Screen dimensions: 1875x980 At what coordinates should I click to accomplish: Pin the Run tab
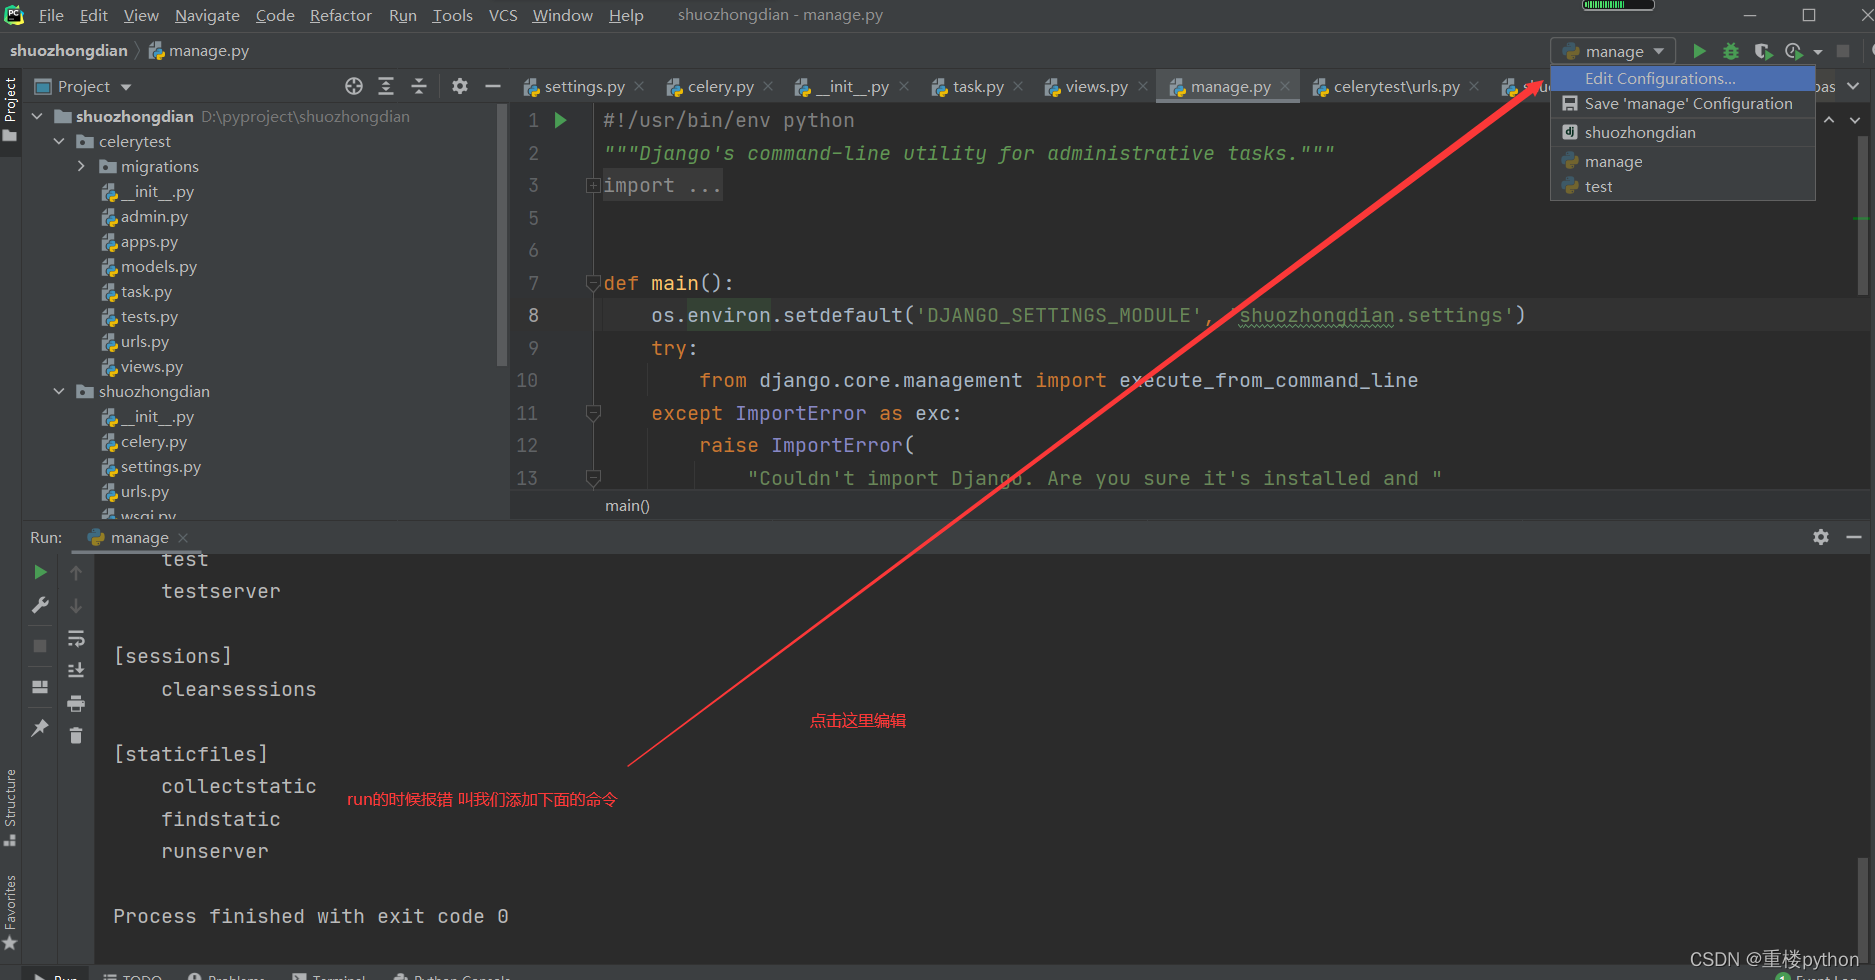pos(40,728)
